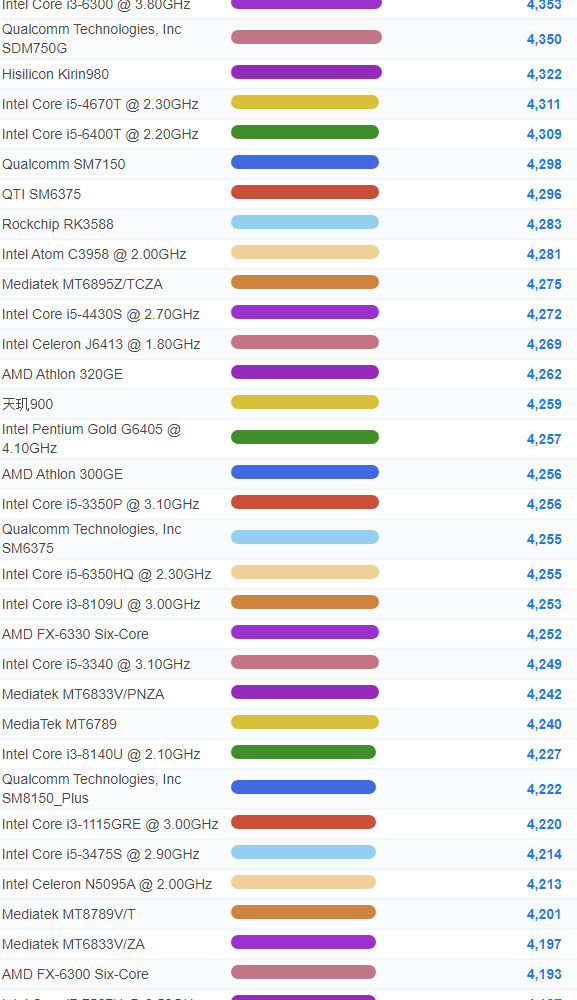Open the Mediatek MT6833V/ZA entry
This screenshot has width=577, height=1000.
(x=73, y=944)
